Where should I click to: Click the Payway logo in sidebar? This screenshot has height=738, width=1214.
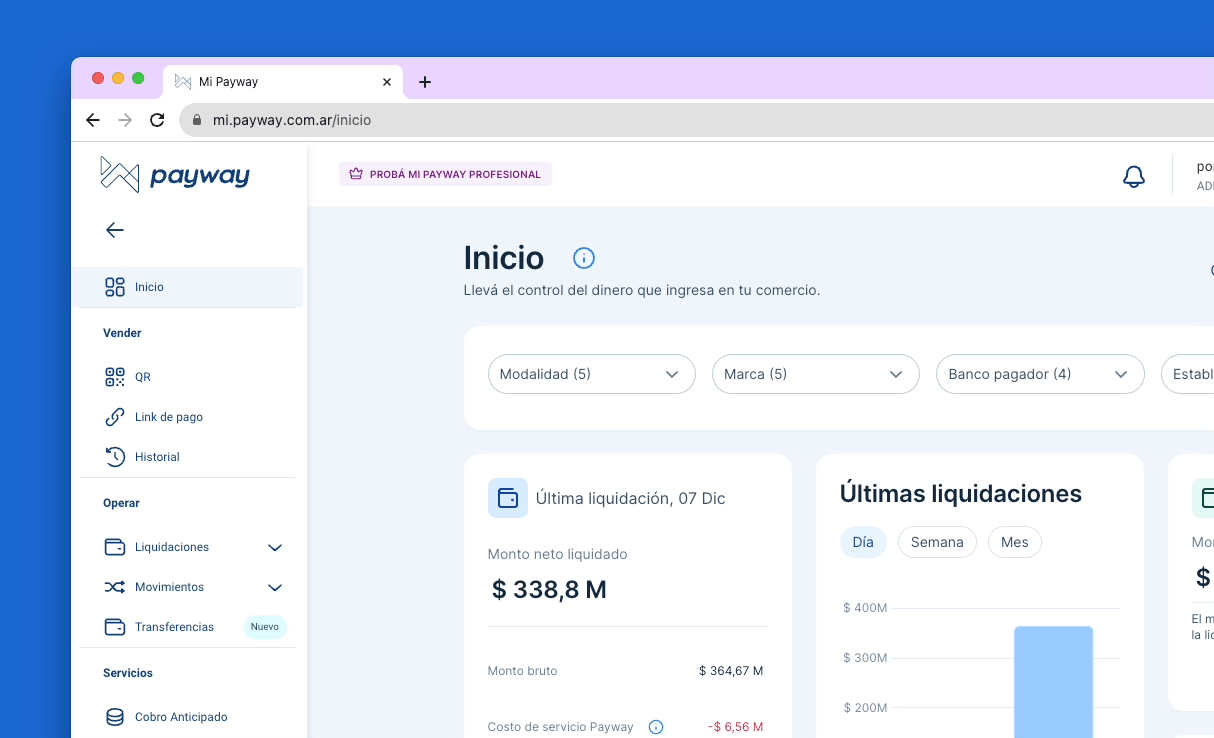coord(175,175)
